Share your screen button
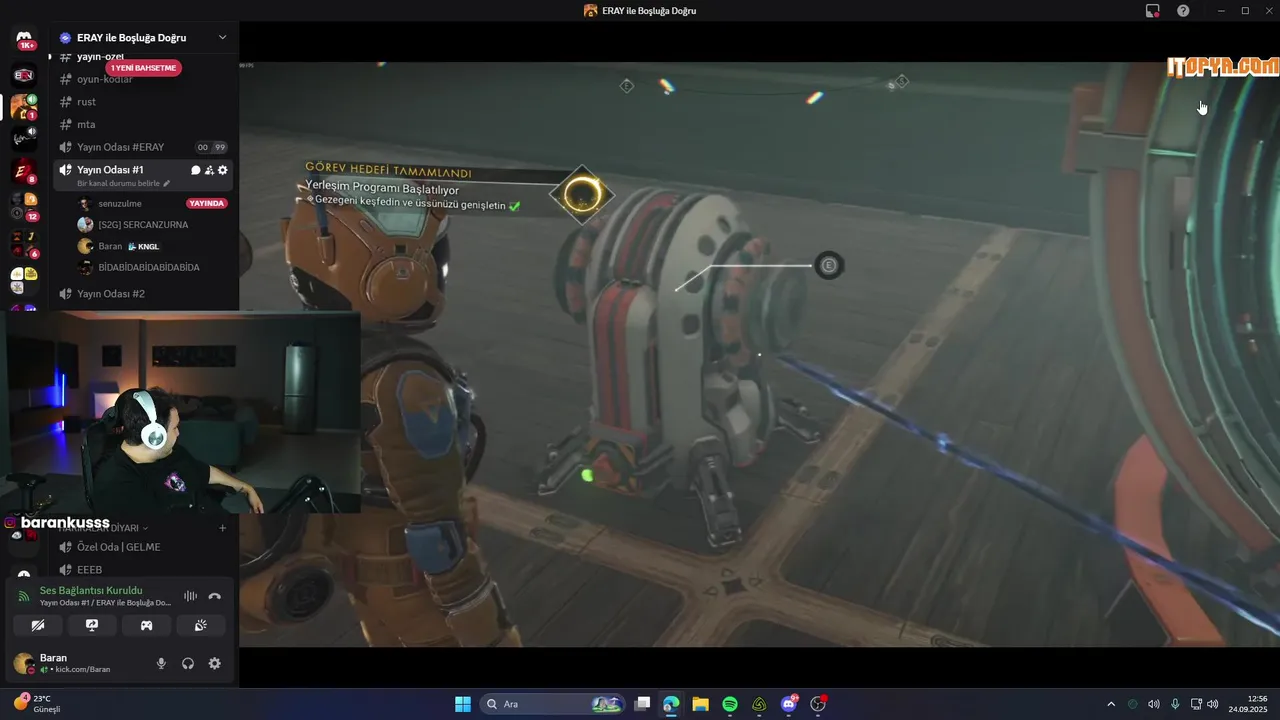Image resolution: width=1280 pixels, height=720 pixels. click(92, 626)
